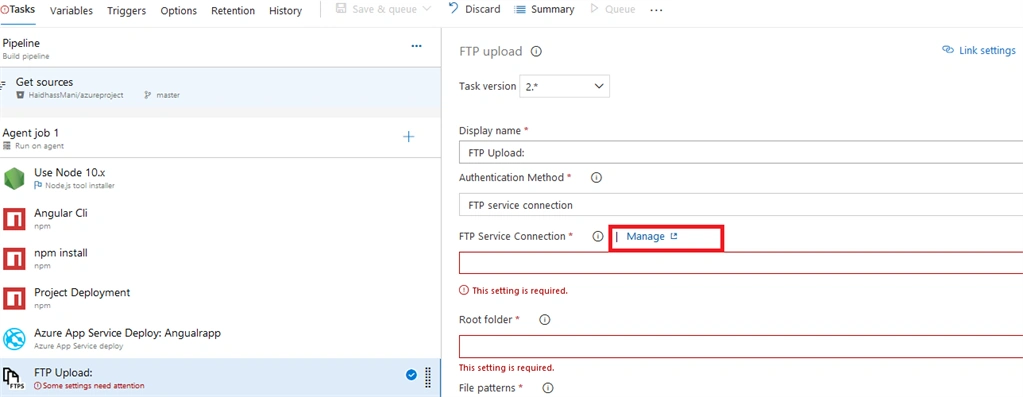
Task: Click the FTP upload info icon
Action: point(536,51)
